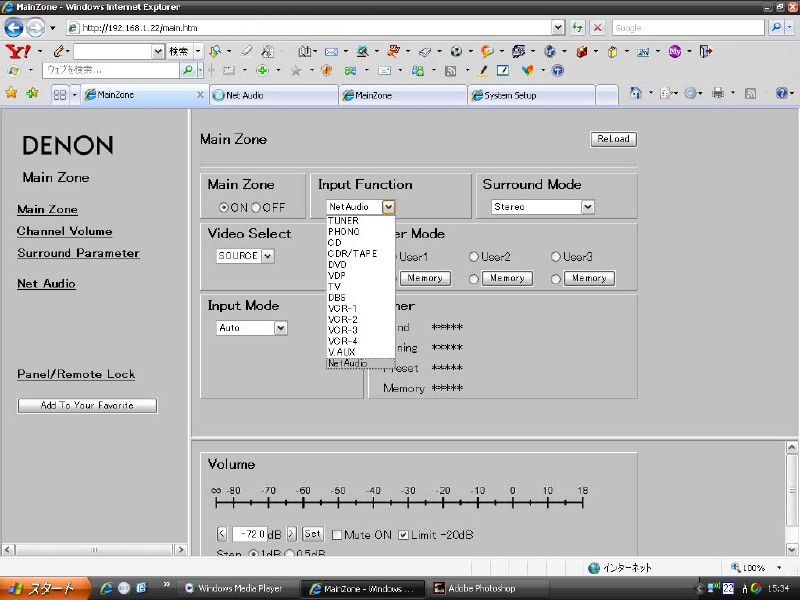This screenshot has width=800, height=600.
Task: Enable the Mute ON checkbox
Action: pos(337,535)
